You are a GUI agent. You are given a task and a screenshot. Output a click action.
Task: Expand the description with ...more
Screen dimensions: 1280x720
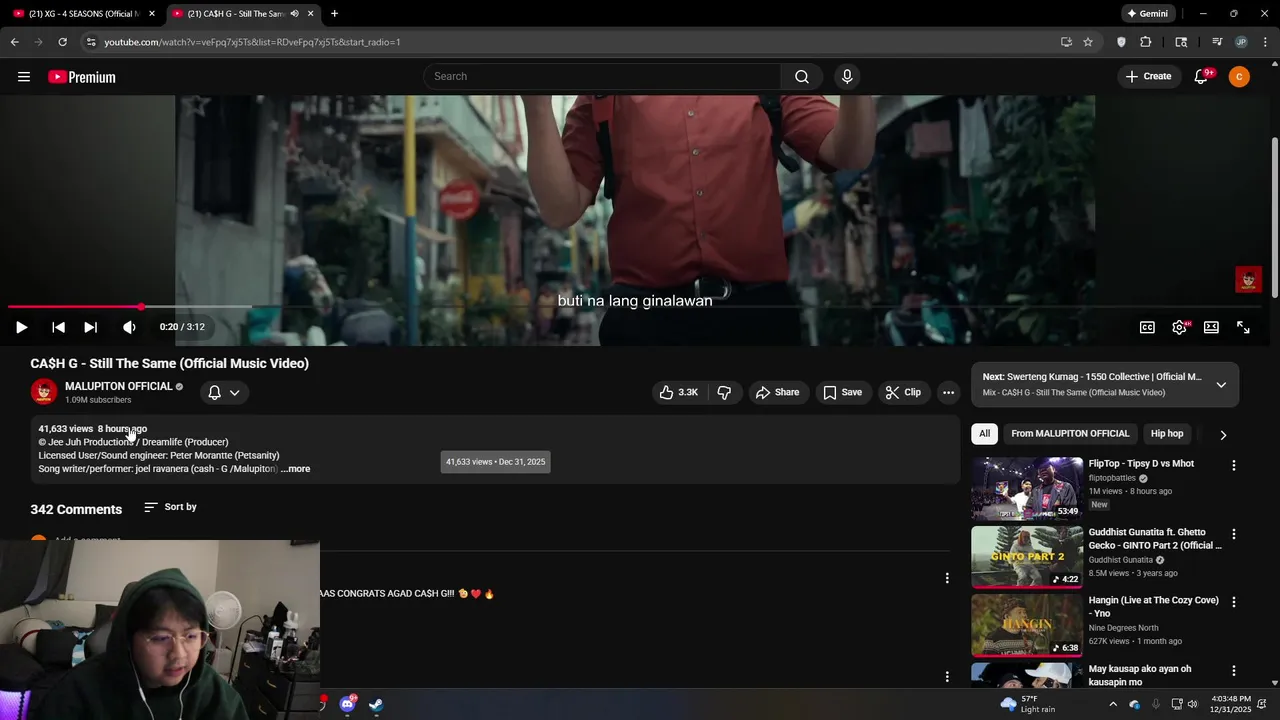pos(295,469)
